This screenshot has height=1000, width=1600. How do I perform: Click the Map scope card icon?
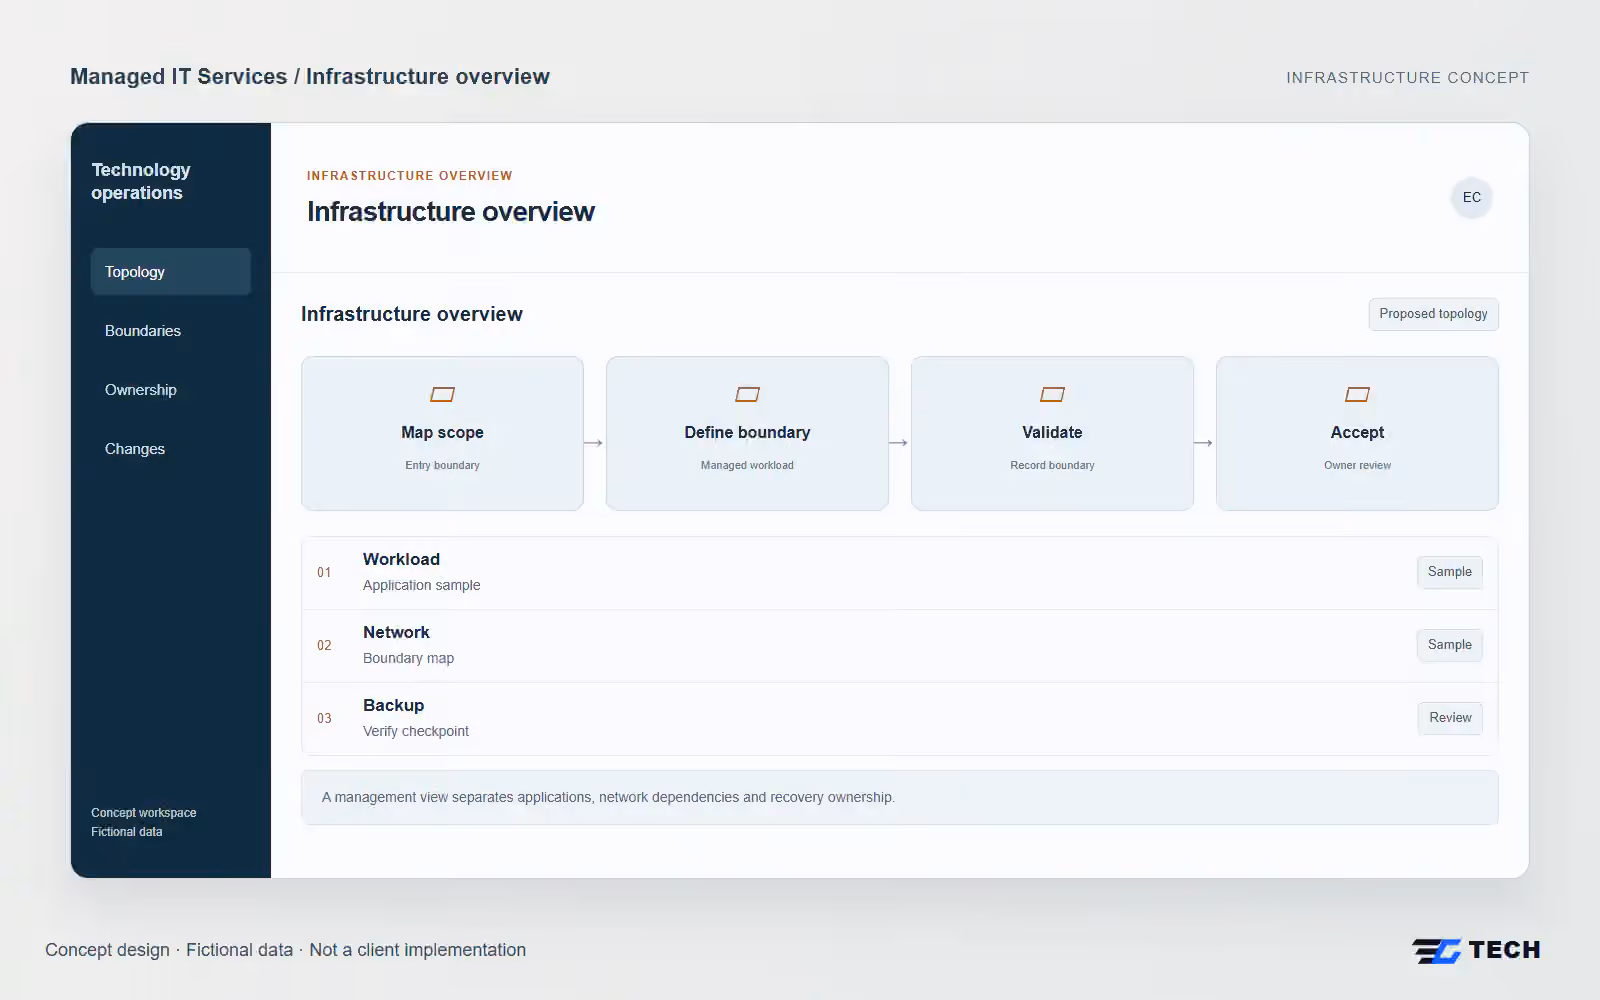click(442, 395)
